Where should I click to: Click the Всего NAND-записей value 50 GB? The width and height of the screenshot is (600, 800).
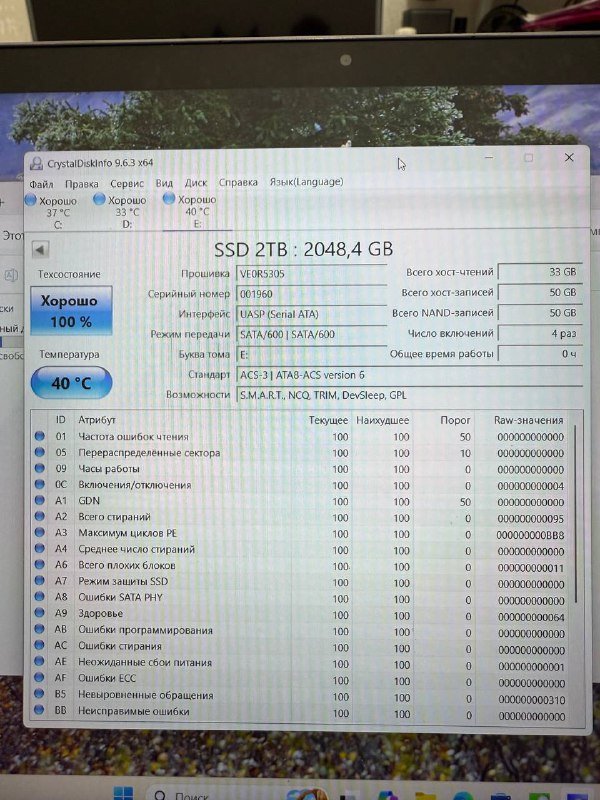(540, 313)
